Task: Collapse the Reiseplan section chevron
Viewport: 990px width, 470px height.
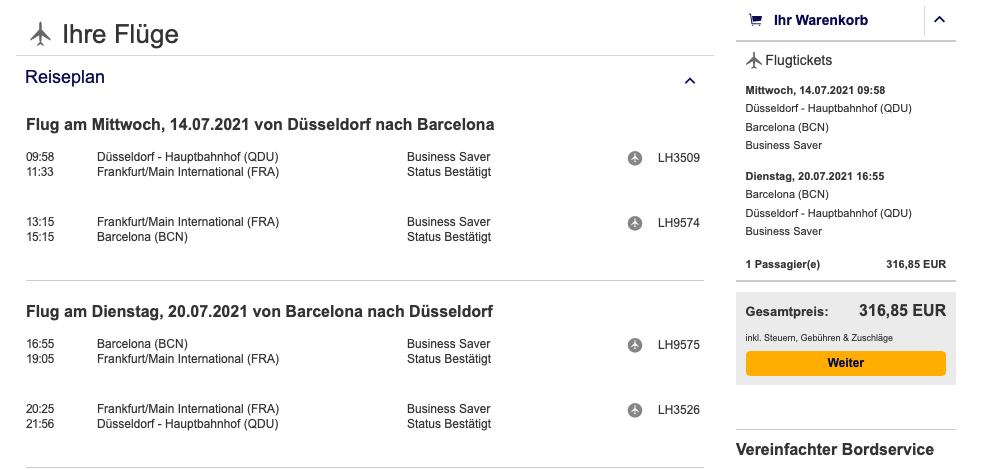Action: click(689, 80)
